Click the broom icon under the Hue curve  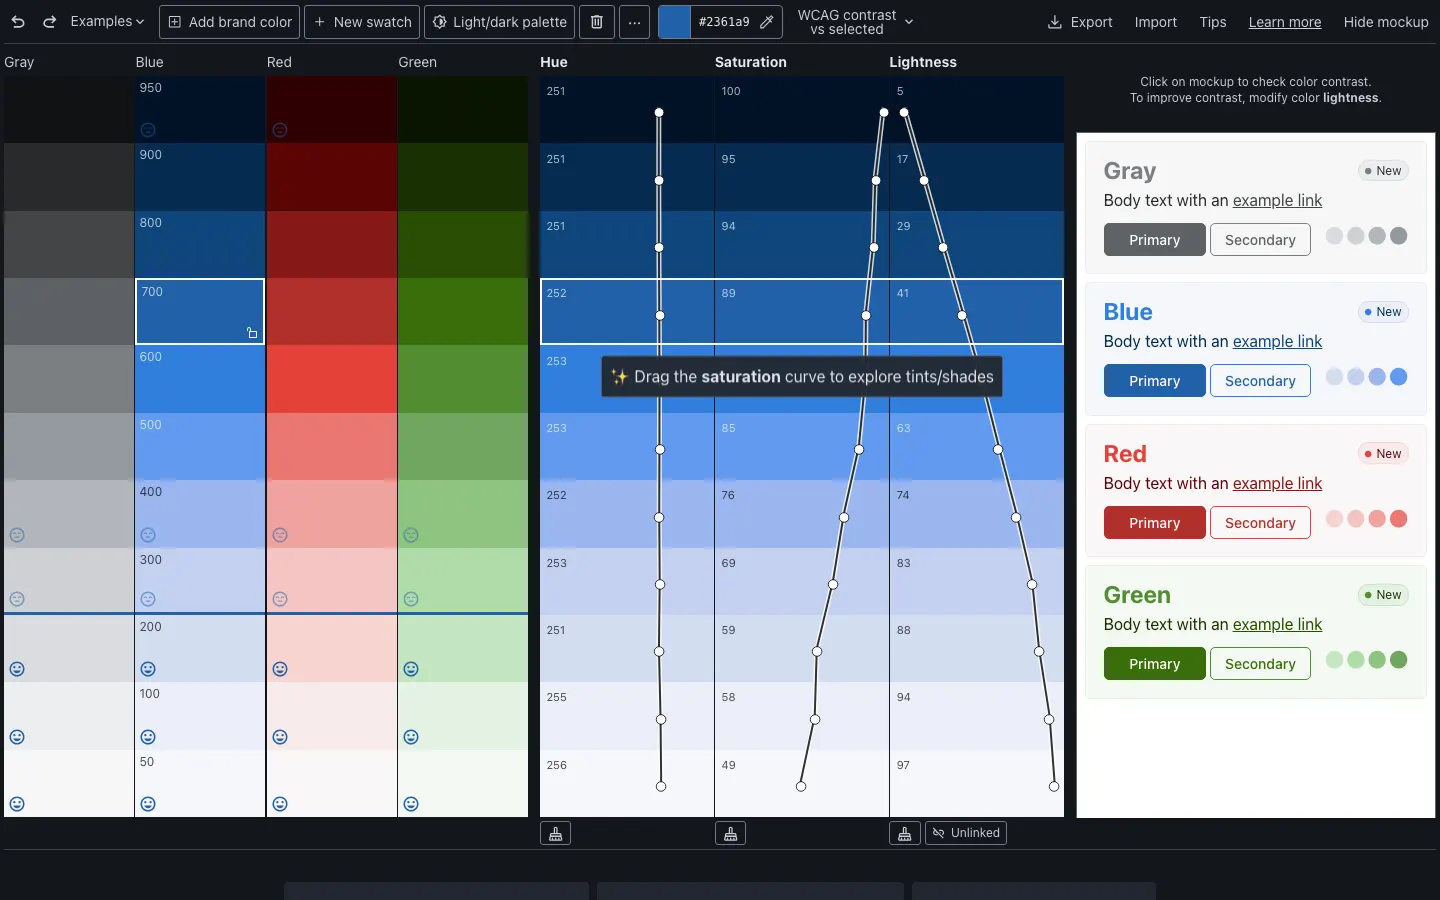tap(555, 833)
